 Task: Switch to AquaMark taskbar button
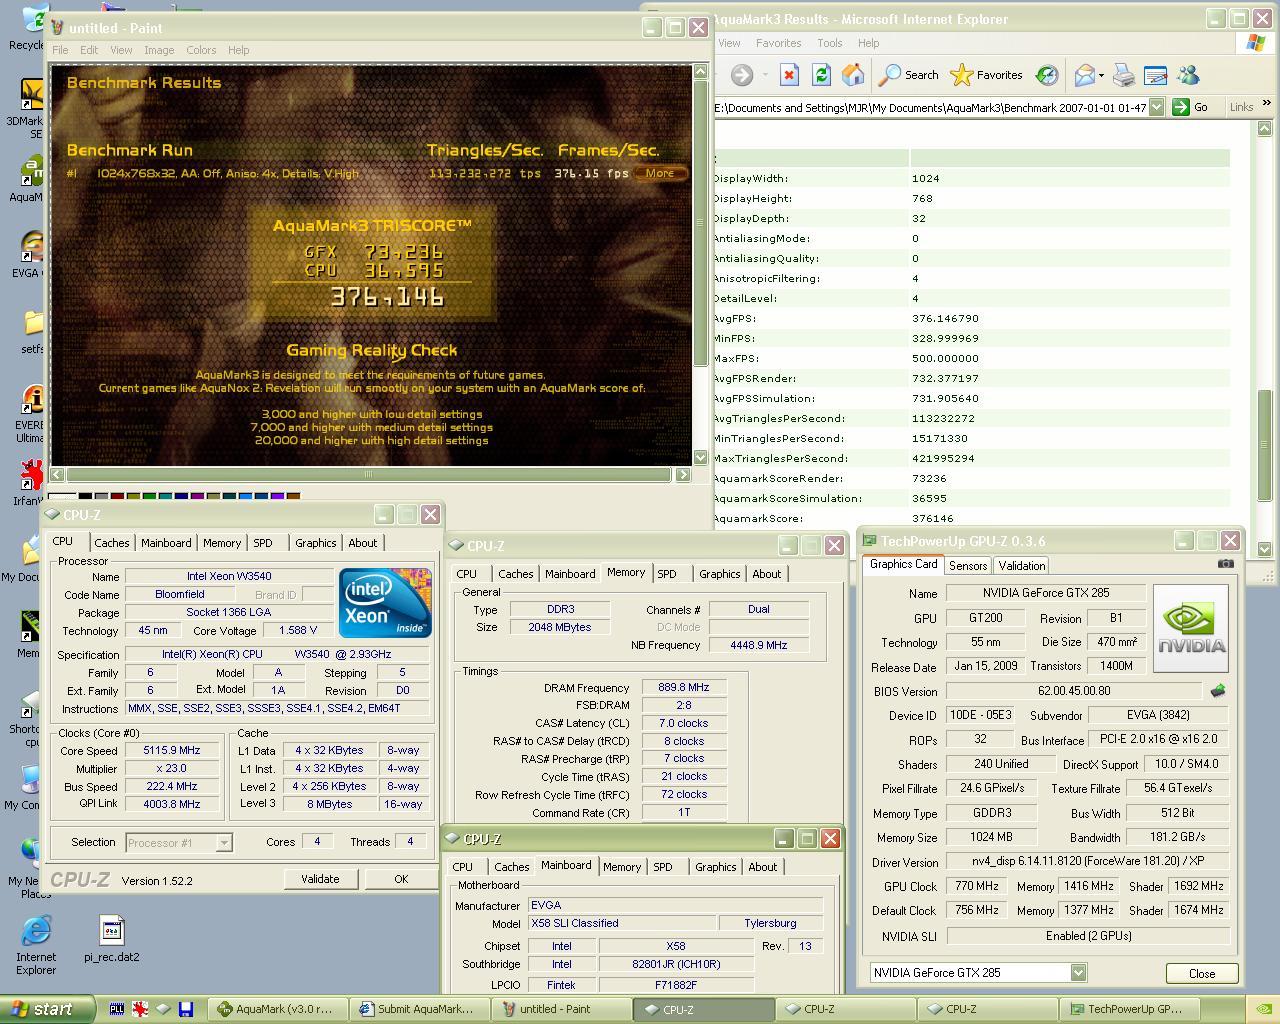coord(278,1010)
